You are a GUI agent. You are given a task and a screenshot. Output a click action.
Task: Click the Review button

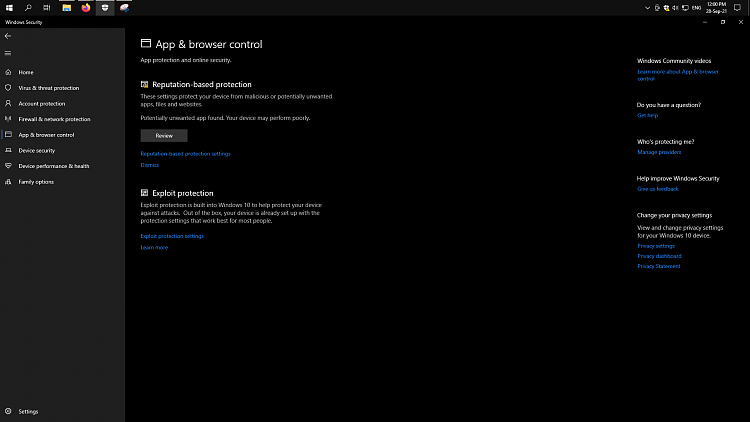[x=164, y=135]
